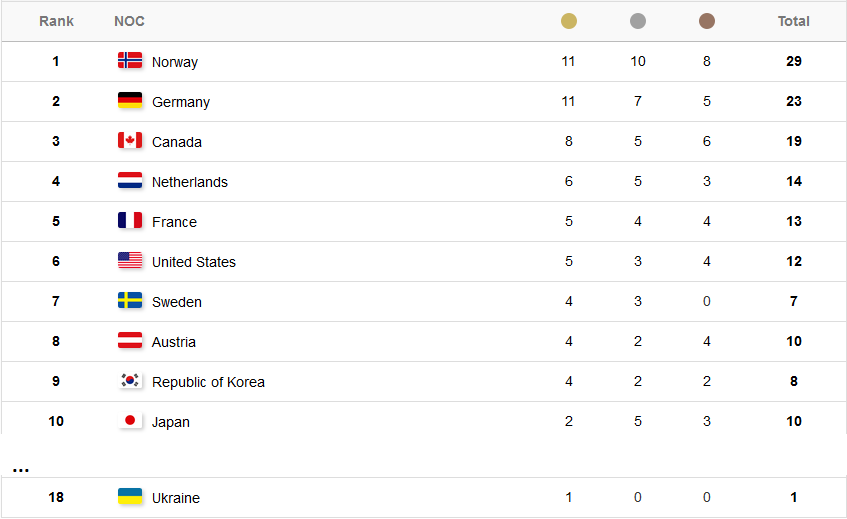Click the Sweden flag icon
Image resolution: width=847 pixels, height=519 pixels.
tap(130, 301)
